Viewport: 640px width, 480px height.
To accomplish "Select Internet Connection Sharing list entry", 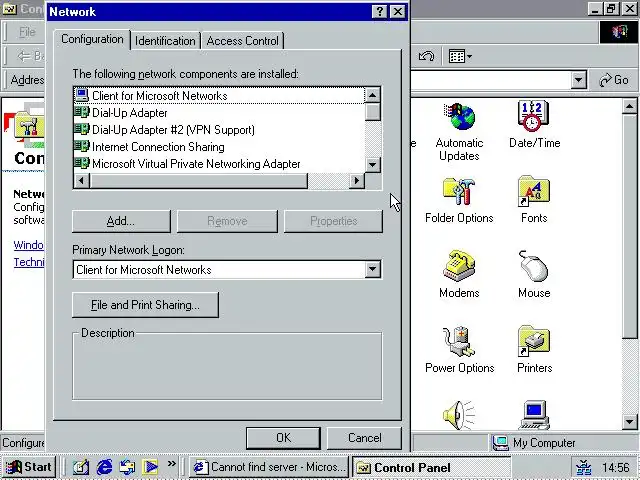I will (x=158, y=147).
